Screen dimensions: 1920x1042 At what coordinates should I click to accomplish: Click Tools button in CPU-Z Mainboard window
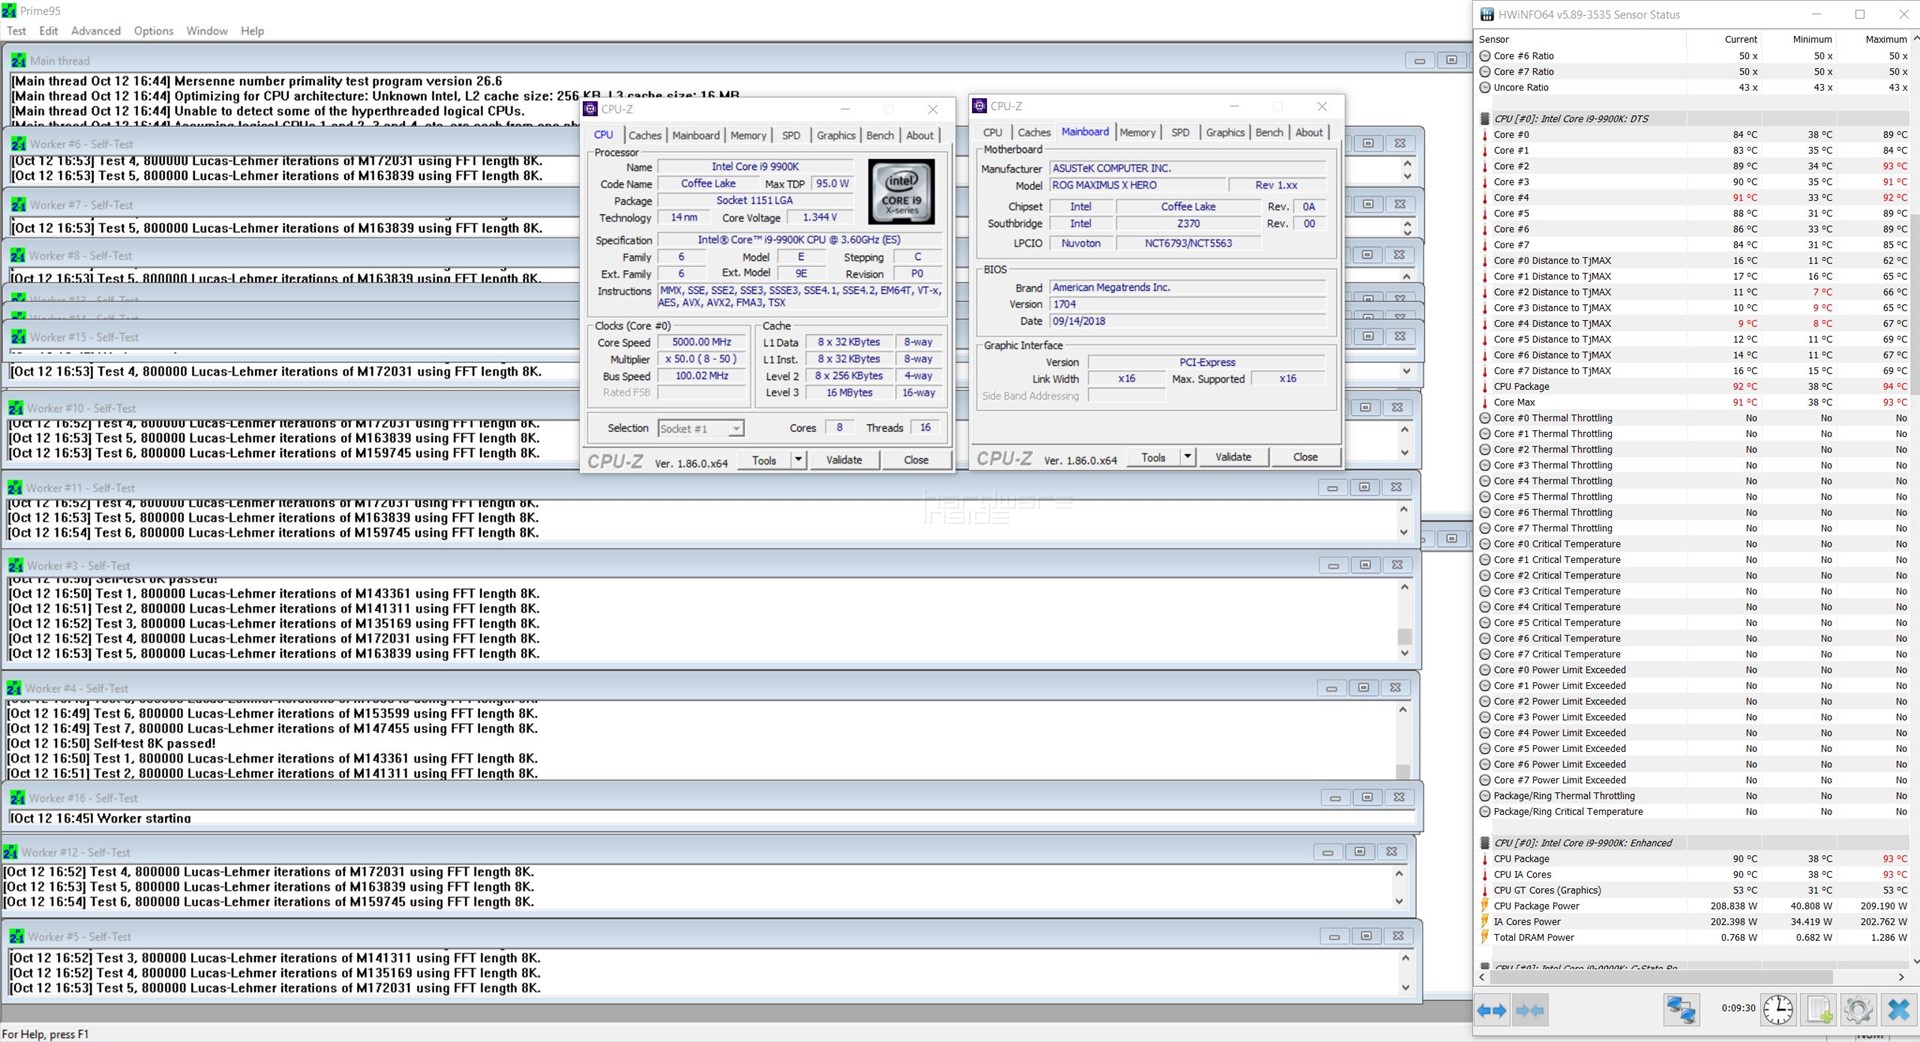click(1153, 457)
